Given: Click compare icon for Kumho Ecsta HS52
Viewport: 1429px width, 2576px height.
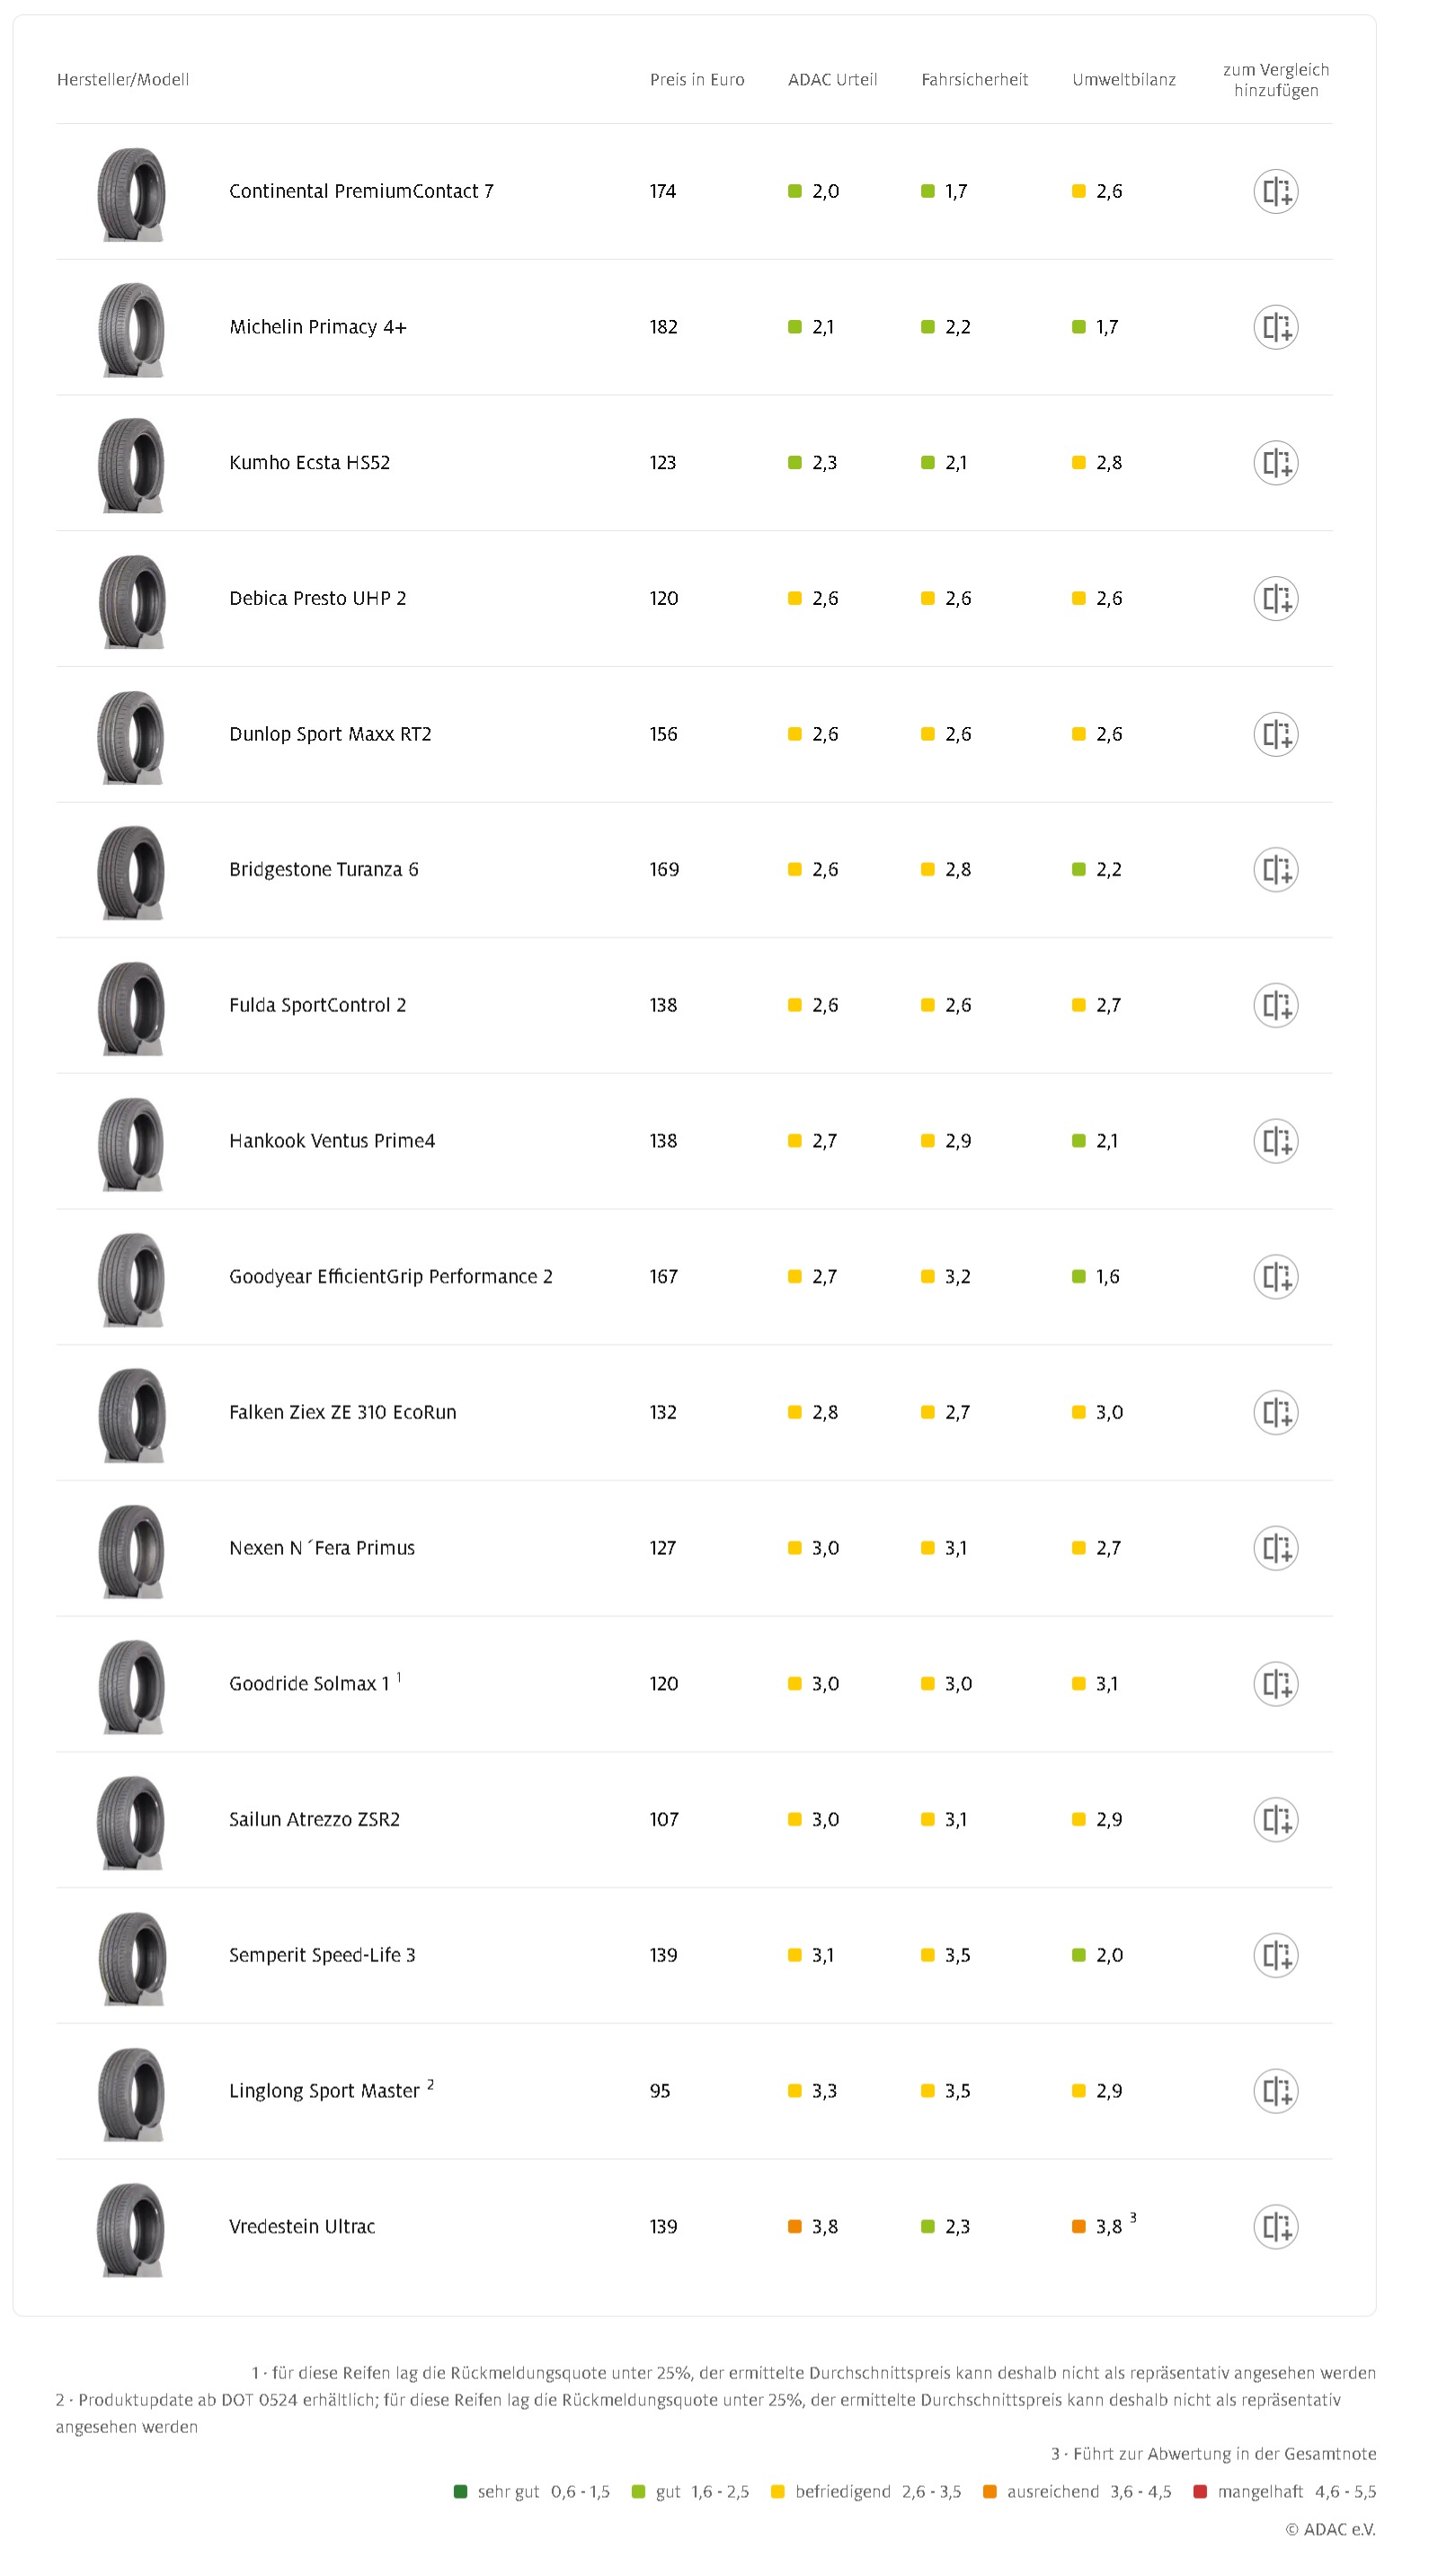Looking at the screenshot, I should tap(1275, 463).
